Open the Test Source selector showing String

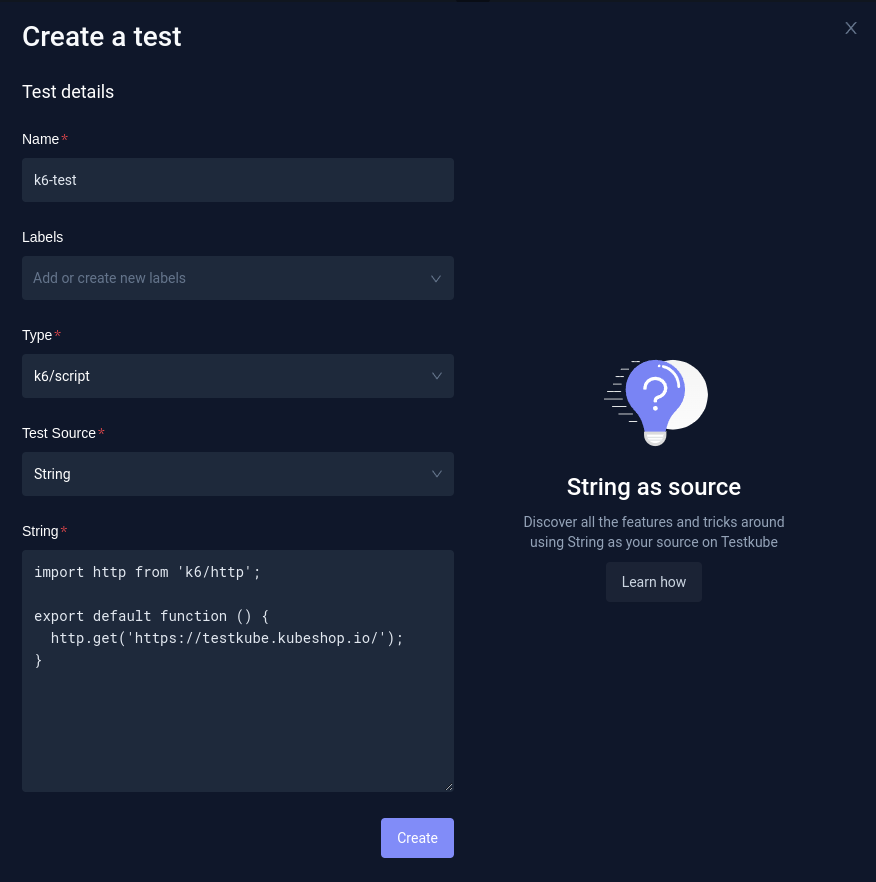pos(238,474)
